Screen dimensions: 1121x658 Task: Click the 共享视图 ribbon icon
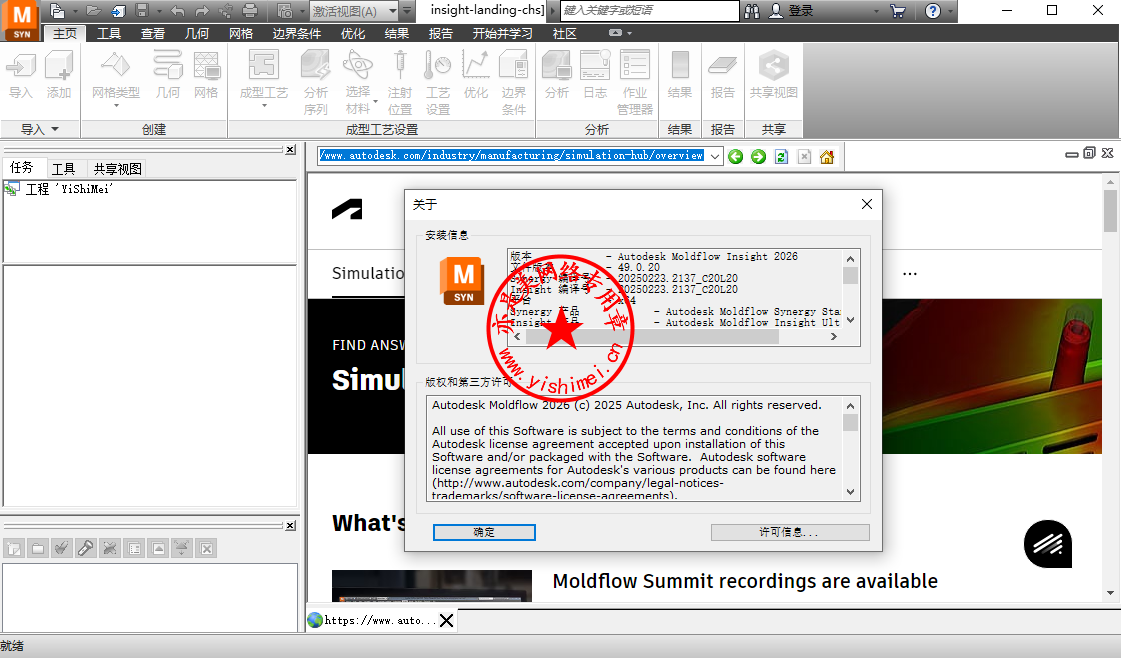pyautogui.click(x=774, y=75)
